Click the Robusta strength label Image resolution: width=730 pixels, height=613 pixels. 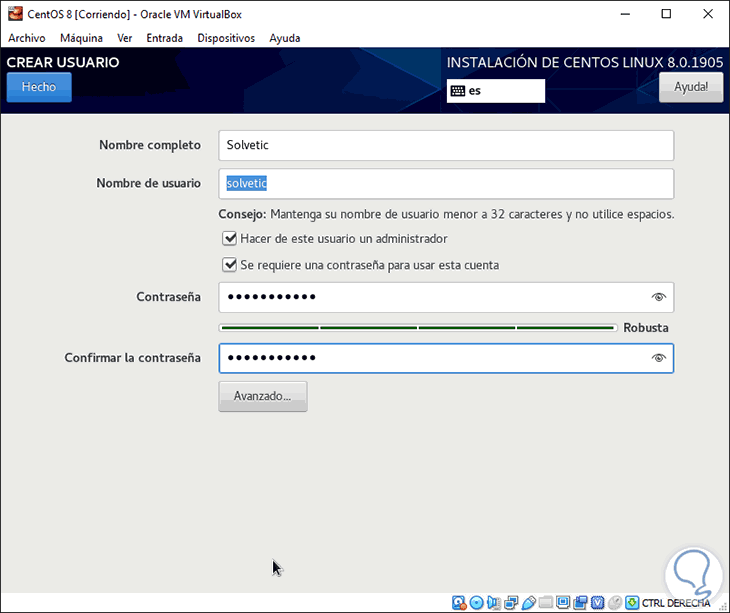[x=646, y=328]
